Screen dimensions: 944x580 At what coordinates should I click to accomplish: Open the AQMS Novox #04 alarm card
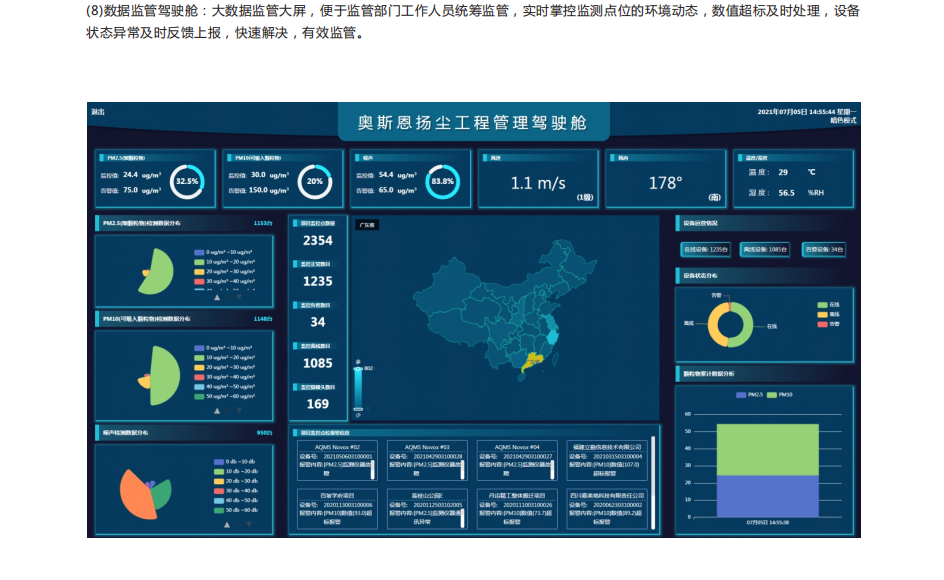tap(517, 460)
